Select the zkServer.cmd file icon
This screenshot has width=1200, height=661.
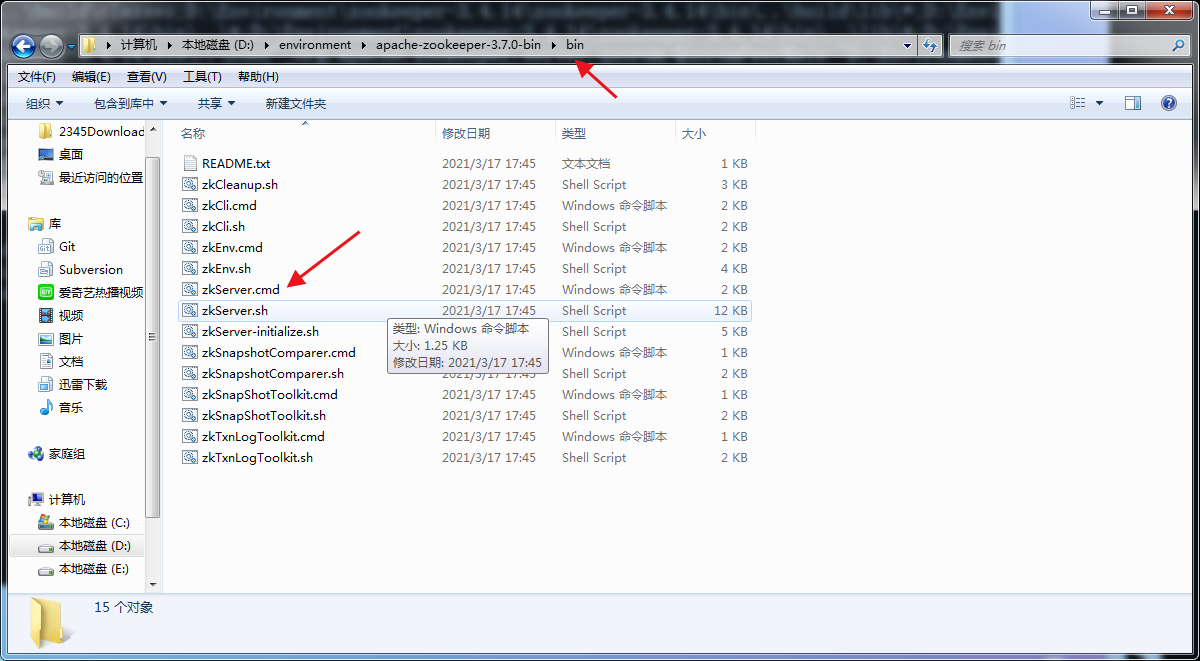[191, 289]
